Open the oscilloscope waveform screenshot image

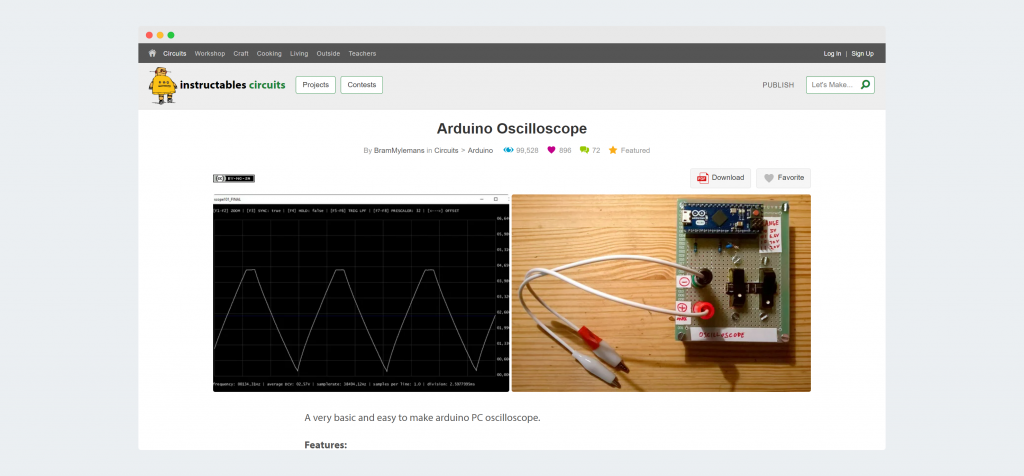click(x=361, y=293)
